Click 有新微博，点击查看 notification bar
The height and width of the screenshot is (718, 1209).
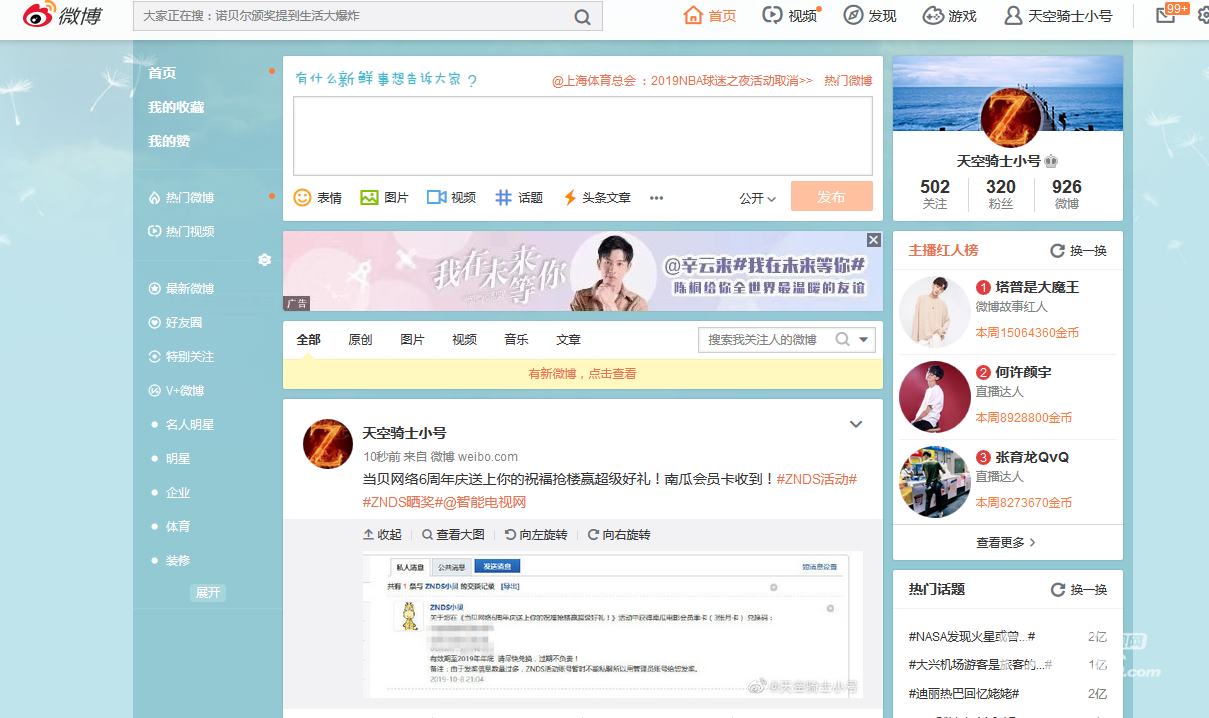[x=582, y=374]
